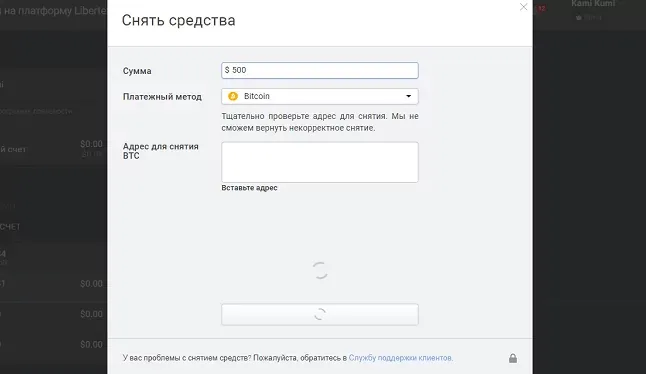This screenshot has height=374, width=646.
Task: Click the warning text 'Тщательно проверьте адрес'
Action: [x=320, y=122]
